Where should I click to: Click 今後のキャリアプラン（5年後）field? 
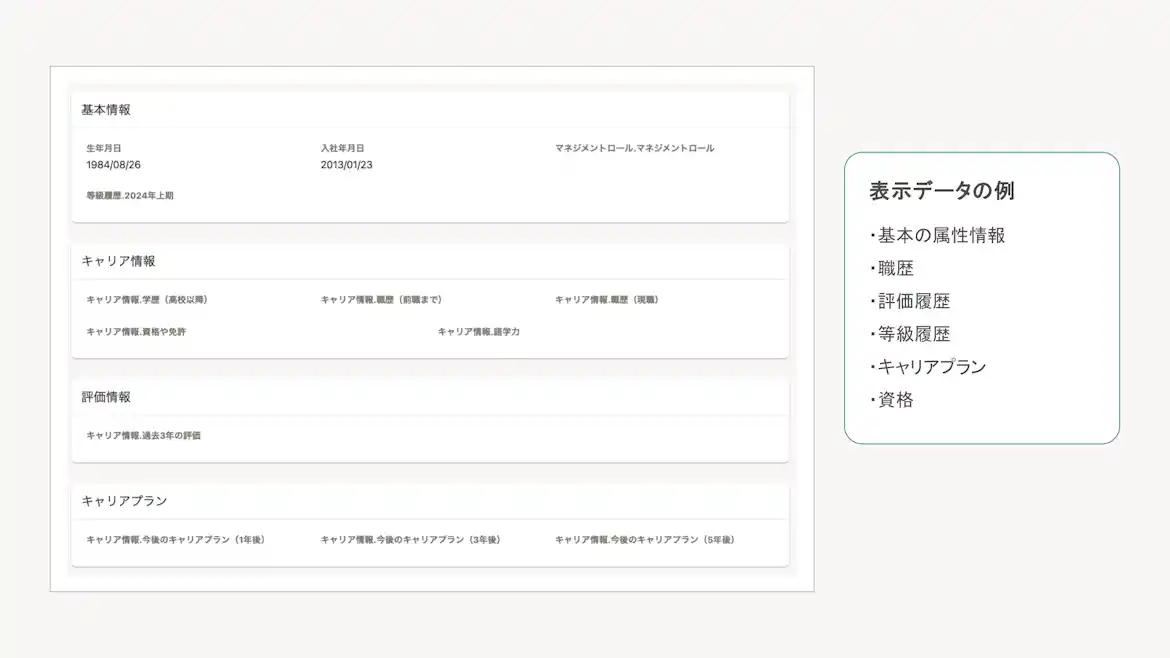pos(644,538)
